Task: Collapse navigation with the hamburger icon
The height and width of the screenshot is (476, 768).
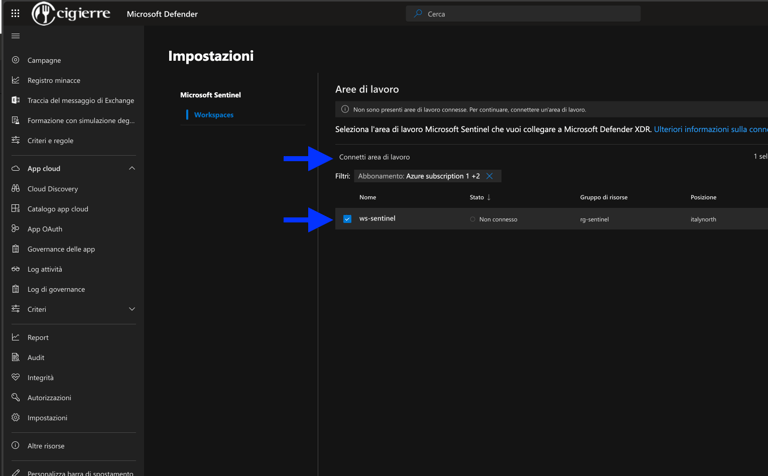Action: [x=16, y=36]
